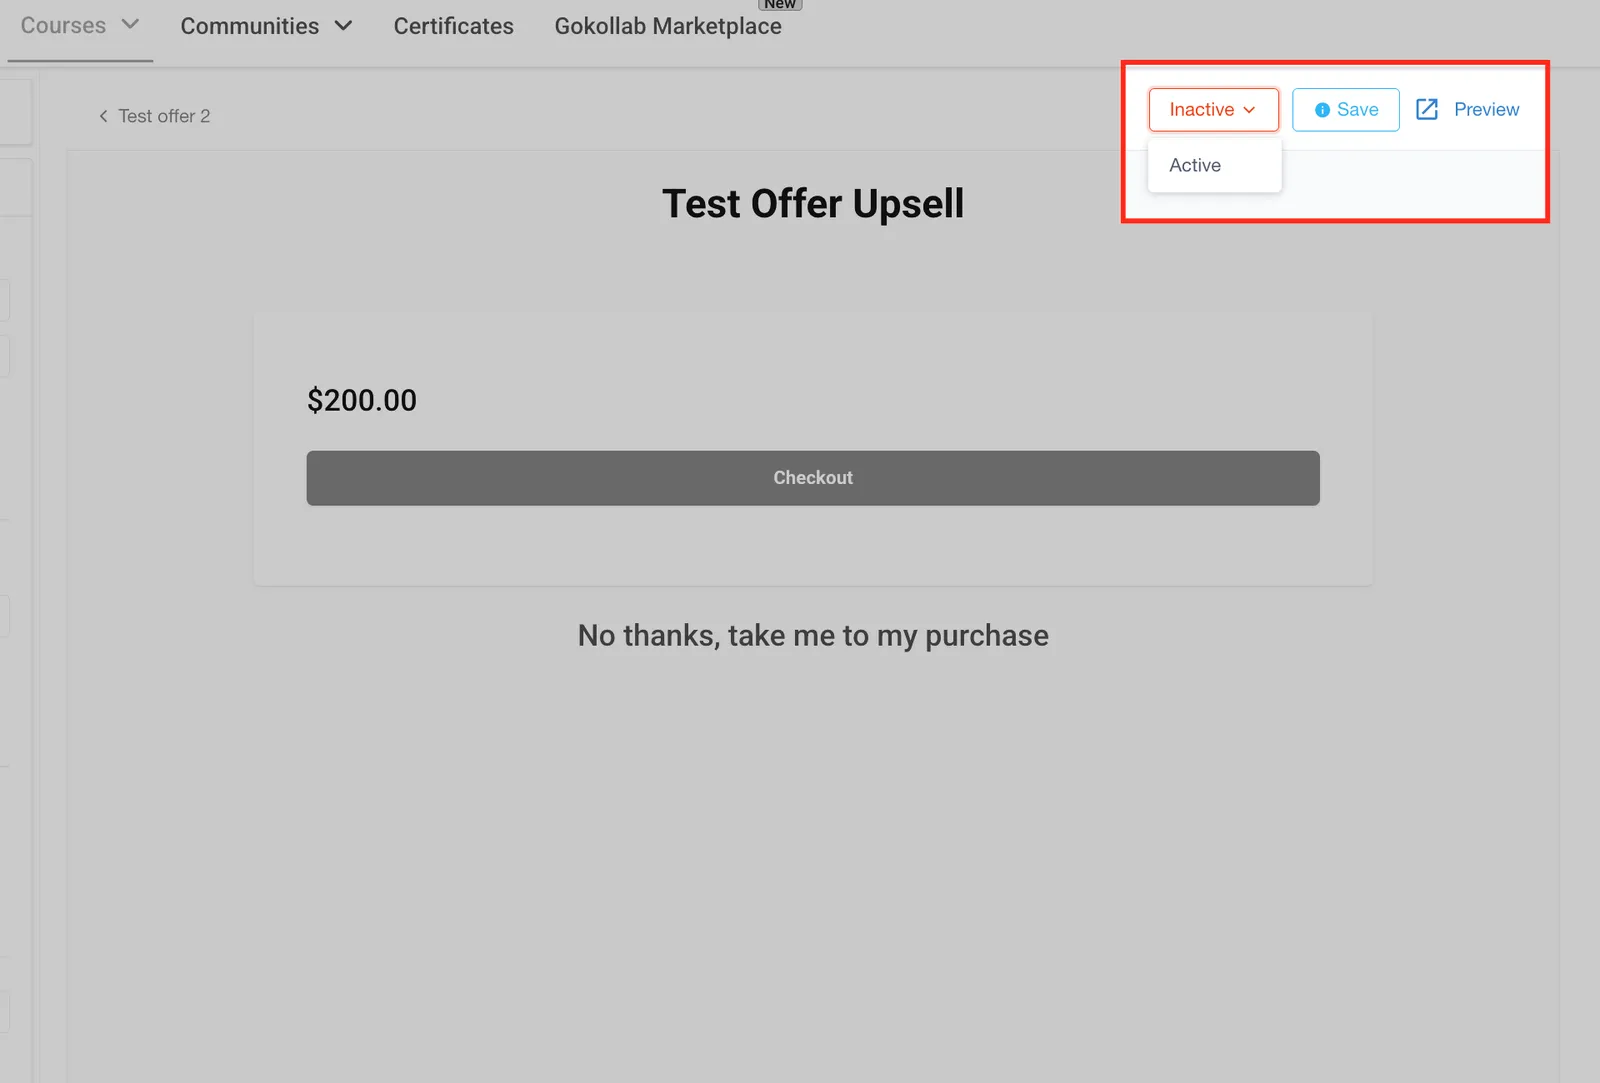Image resolution: width=1600 pixels, height=1083 pixels.
Task: Open the Gokollab Marketplace tab
Action: [668, 26]
